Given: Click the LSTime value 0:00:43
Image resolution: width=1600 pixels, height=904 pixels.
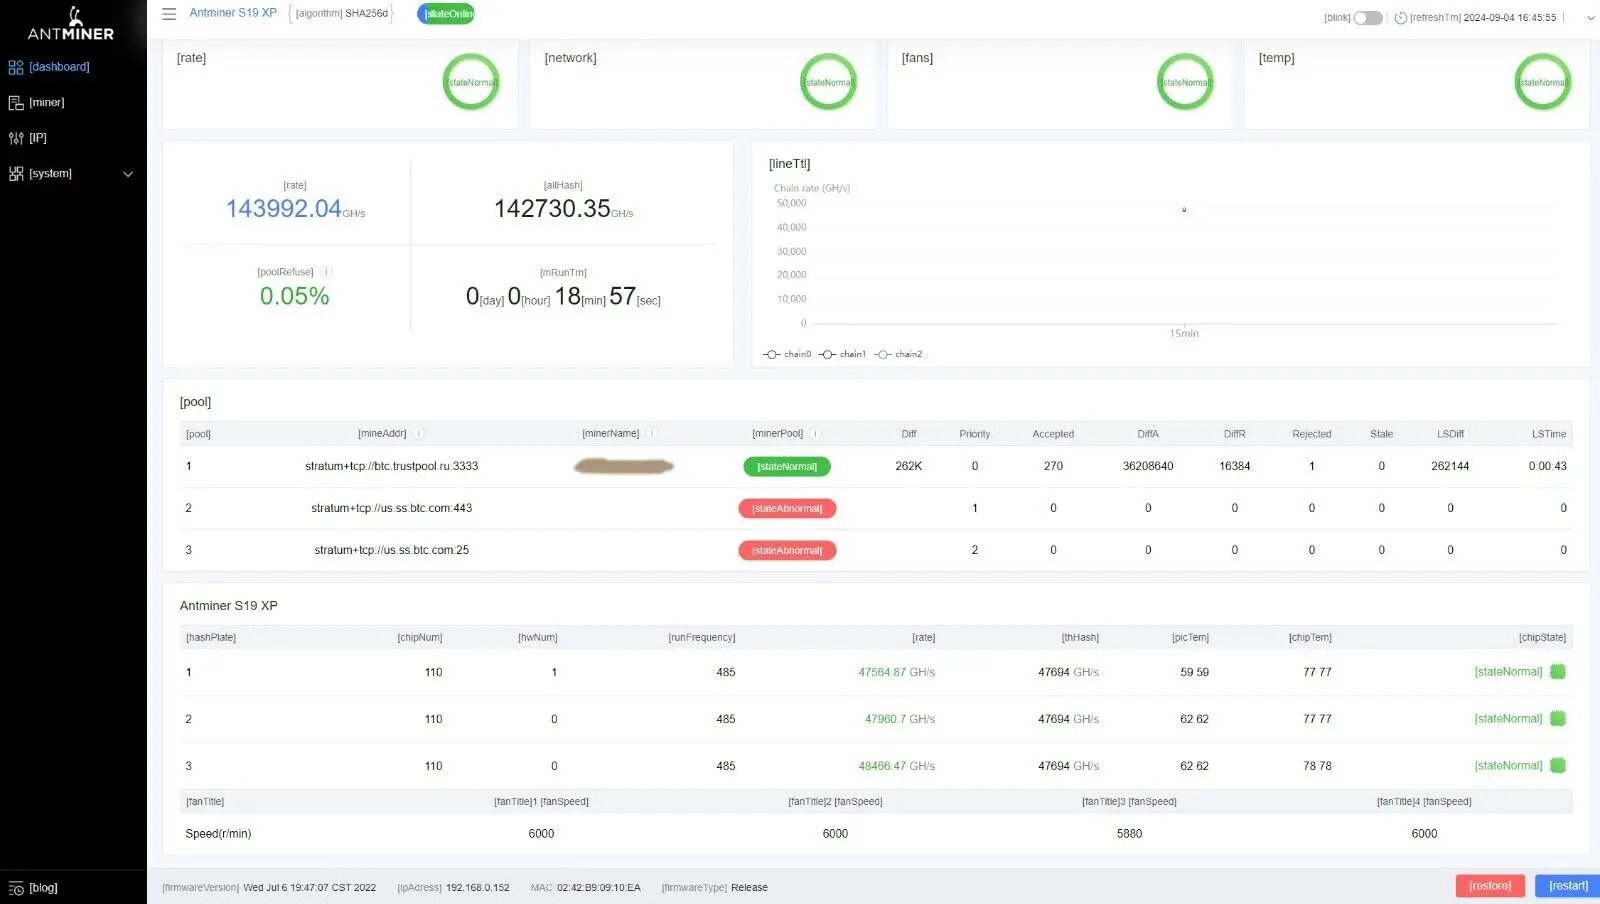Looking at the screenshot, I should (x=1547, y=467).
